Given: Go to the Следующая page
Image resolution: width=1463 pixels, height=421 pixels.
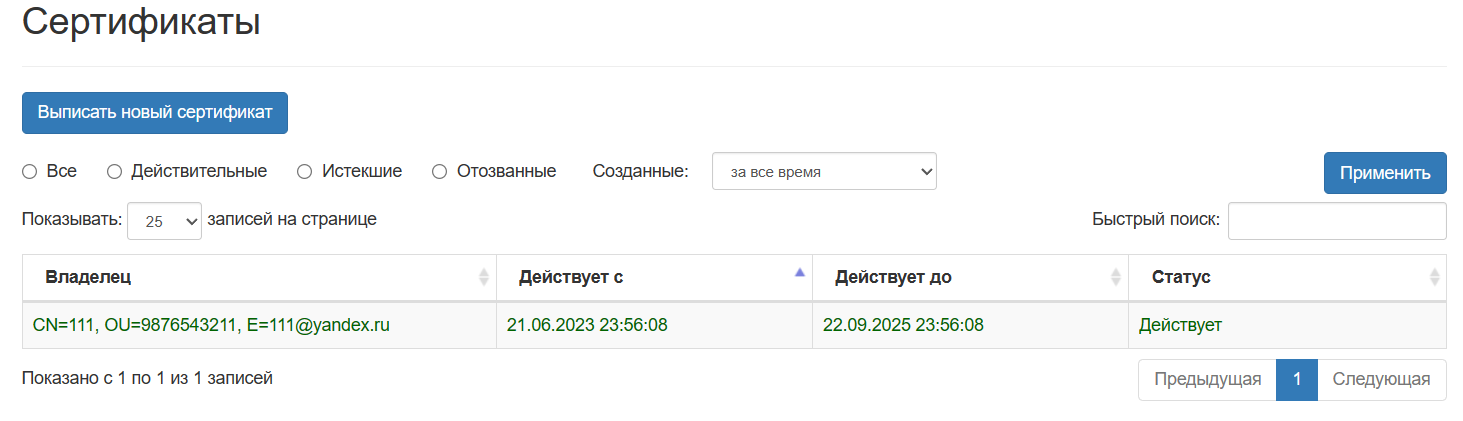Looking at the screenshot, I should coord(1381,380).
